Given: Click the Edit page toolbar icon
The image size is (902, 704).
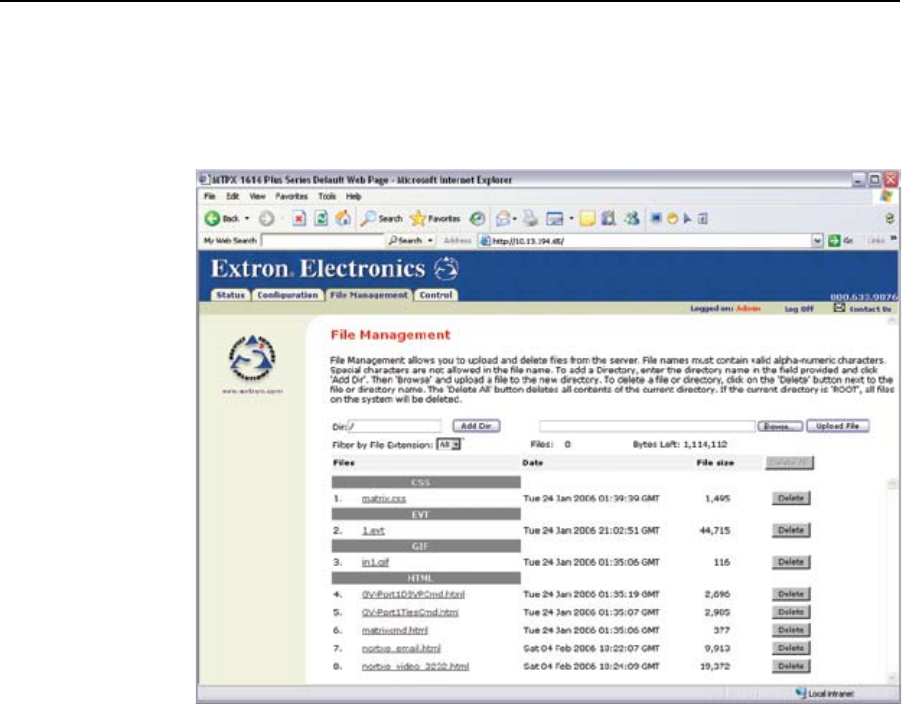Looking at the screenshot, I should click(555, 219).
